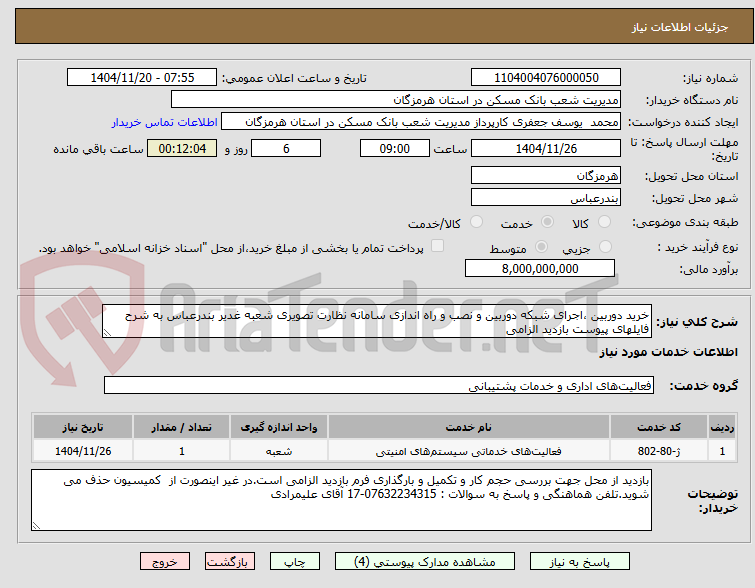
Task: Click the announcement date field 1404/11/20 - 07:55
Action: (x=142, y=78)
